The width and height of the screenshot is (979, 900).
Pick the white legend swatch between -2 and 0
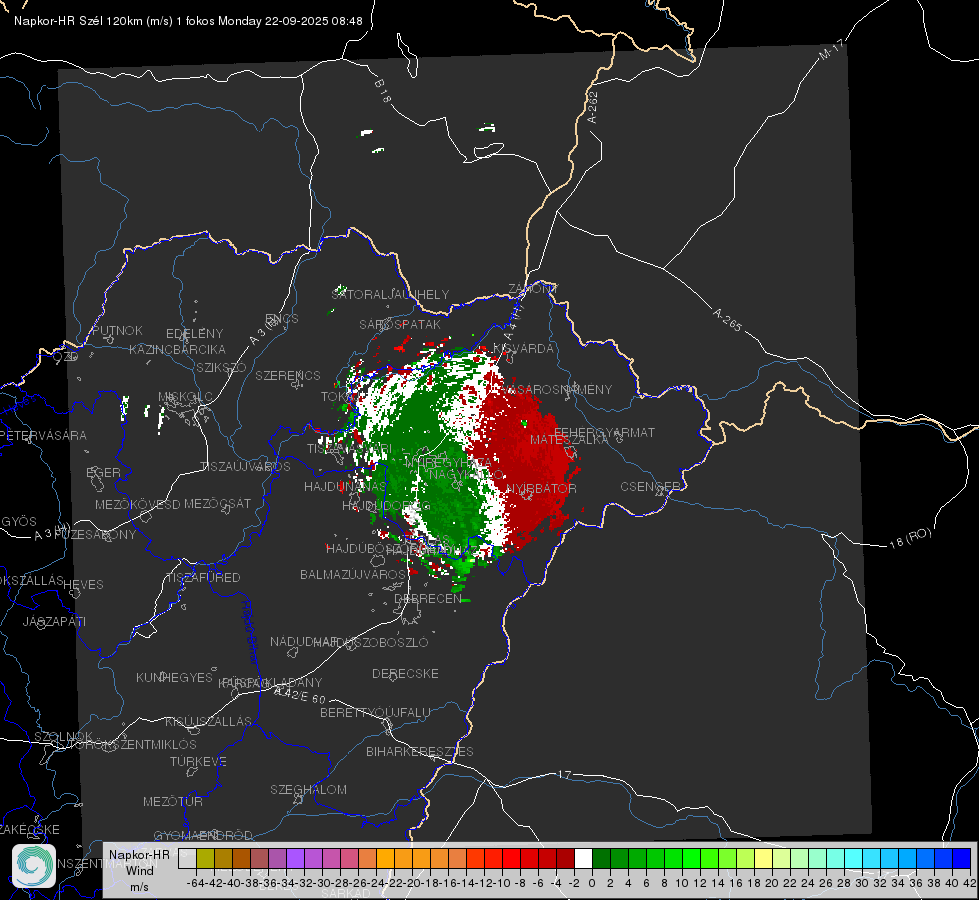pos(583,858)
